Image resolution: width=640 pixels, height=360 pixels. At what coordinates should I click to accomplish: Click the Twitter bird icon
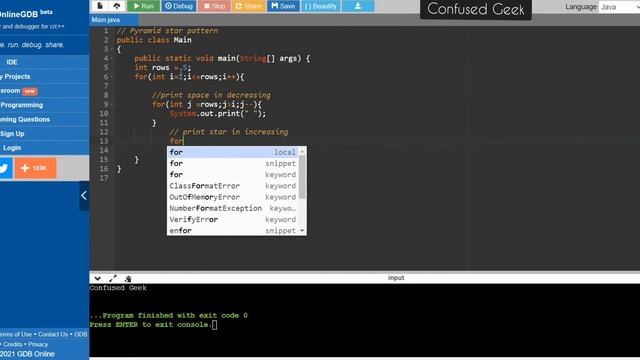coord(4,168)
